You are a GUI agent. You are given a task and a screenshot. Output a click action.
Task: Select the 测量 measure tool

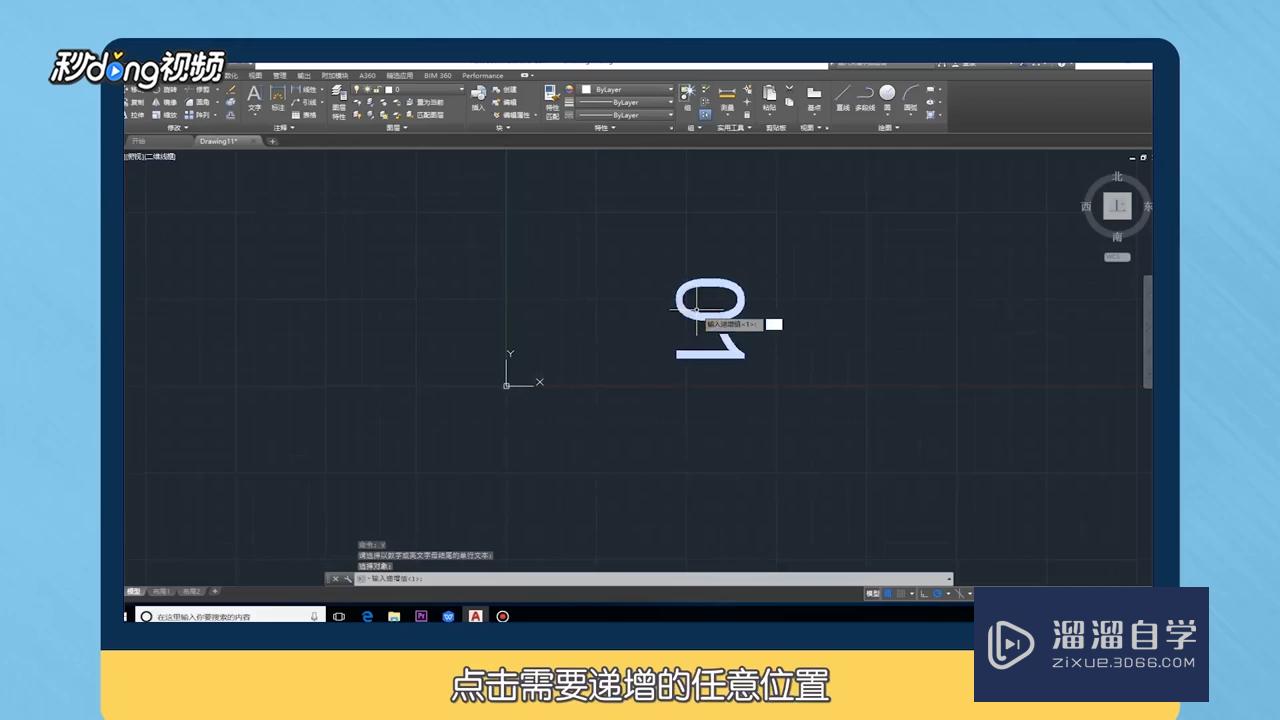pyautogui.click(x=727, y=97)
